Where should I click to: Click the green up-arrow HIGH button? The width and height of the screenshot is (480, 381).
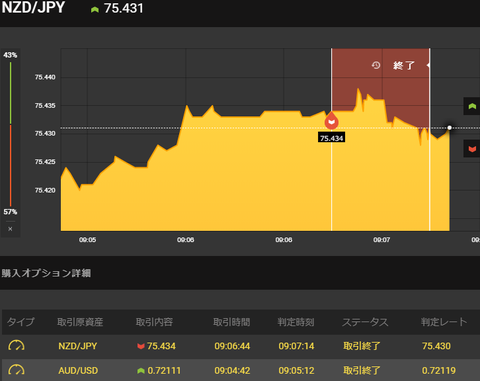click(x=472, y=106)
